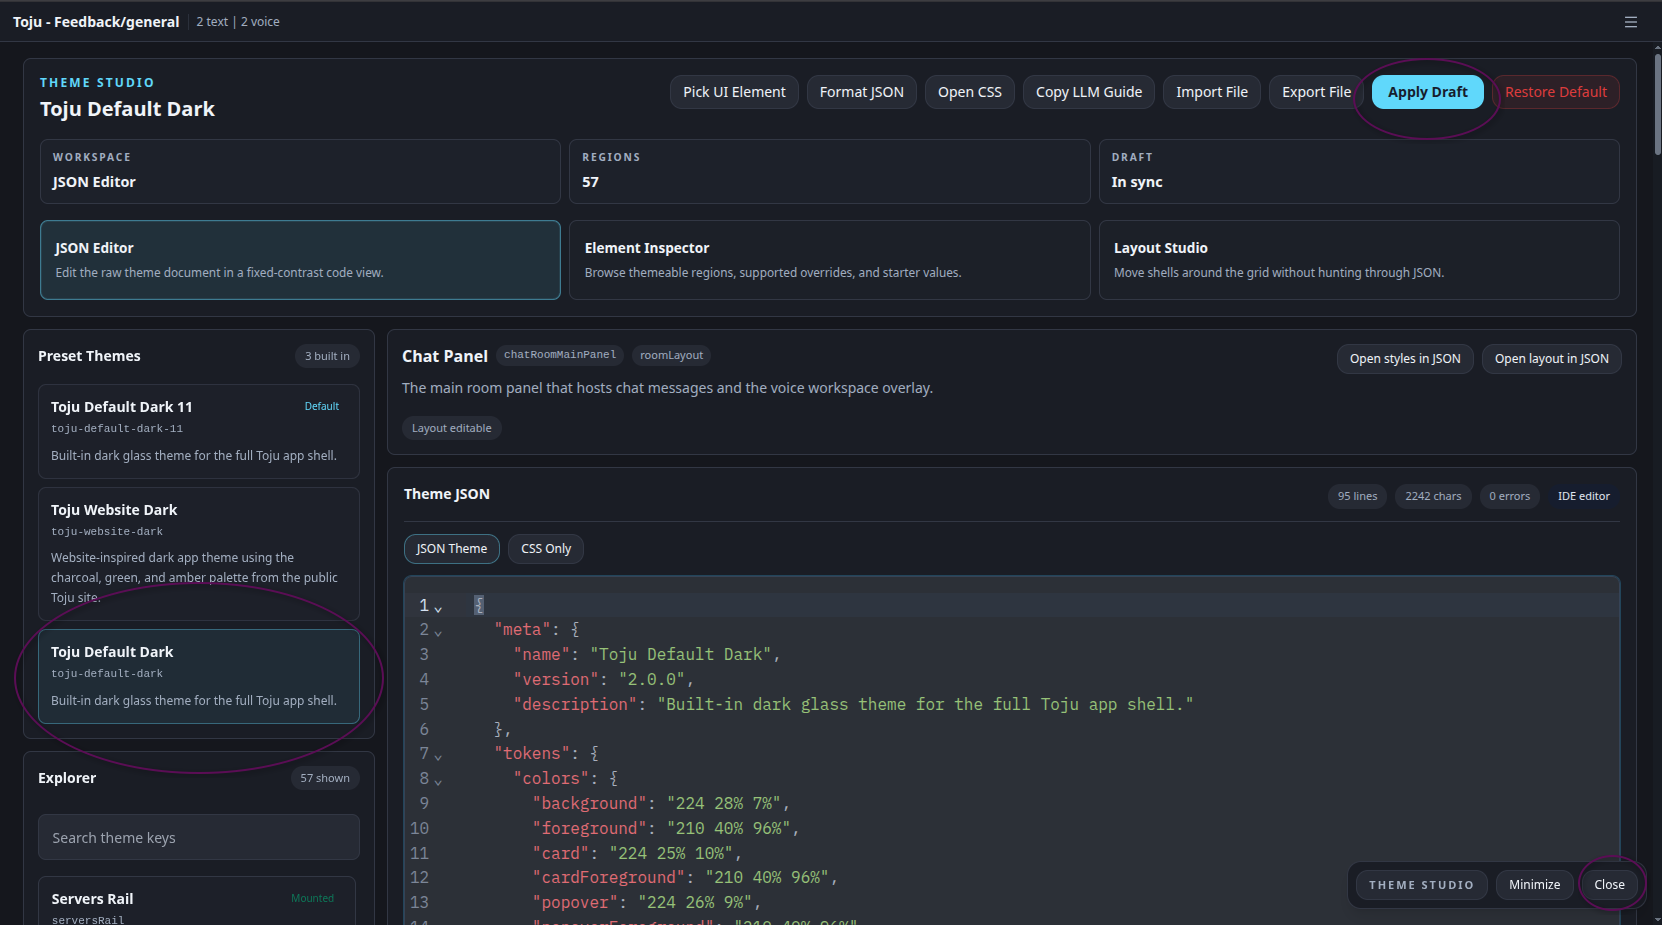Click the "background": "224 28% 7%" line

click(661, 804)
